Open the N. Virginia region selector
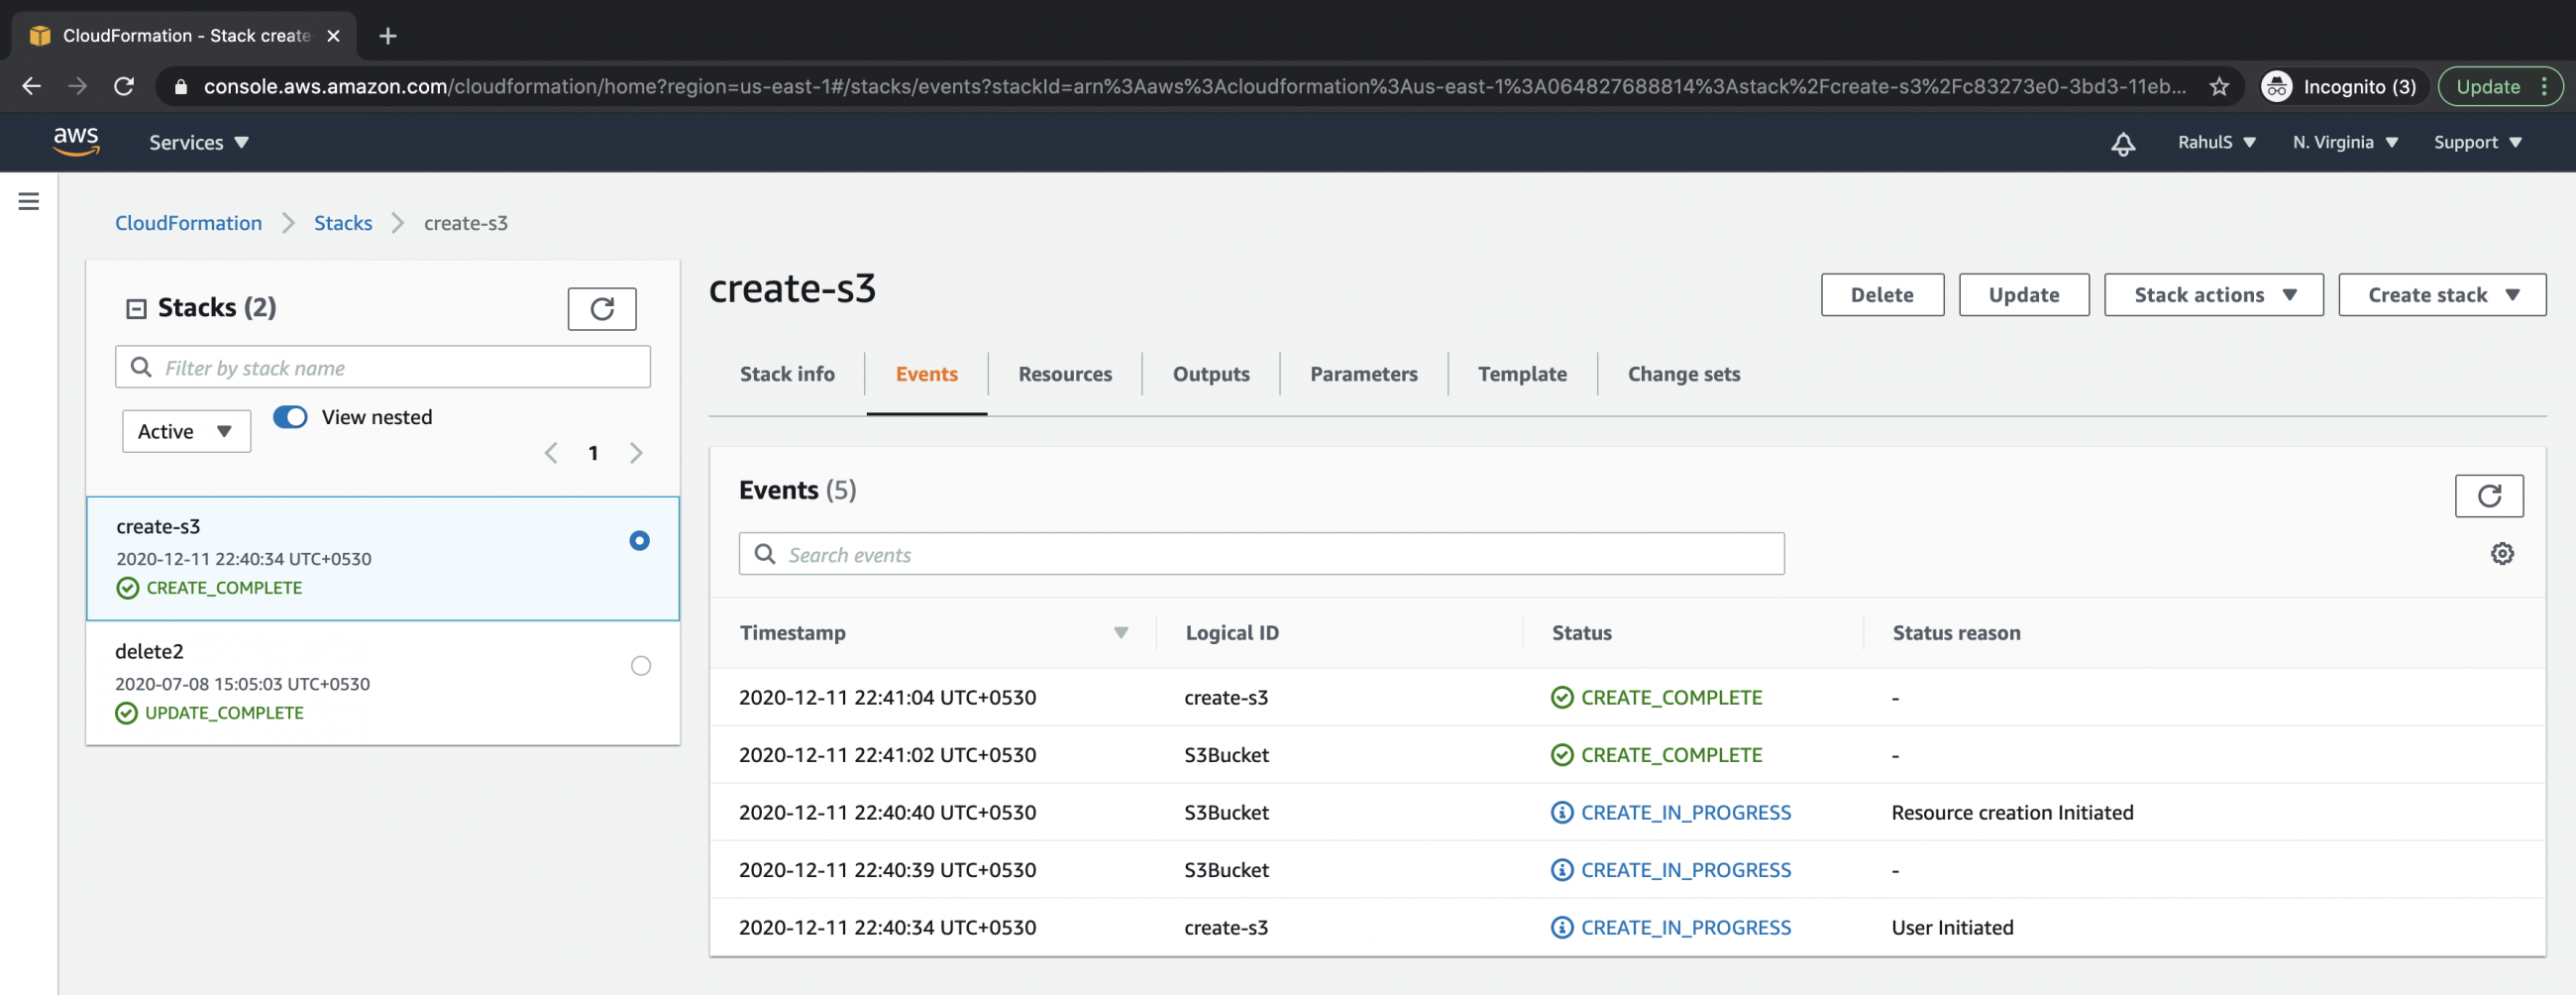 click(2345, 142)
